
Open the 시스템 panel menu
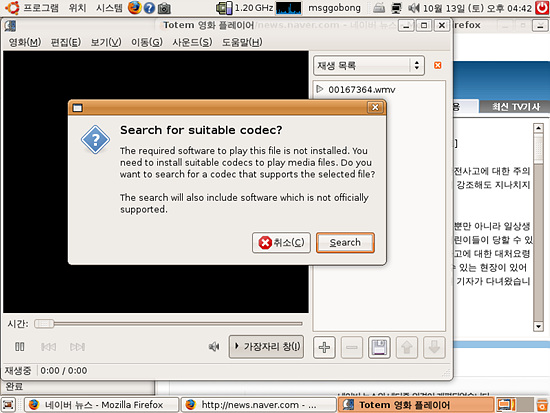tap(109, 8)
